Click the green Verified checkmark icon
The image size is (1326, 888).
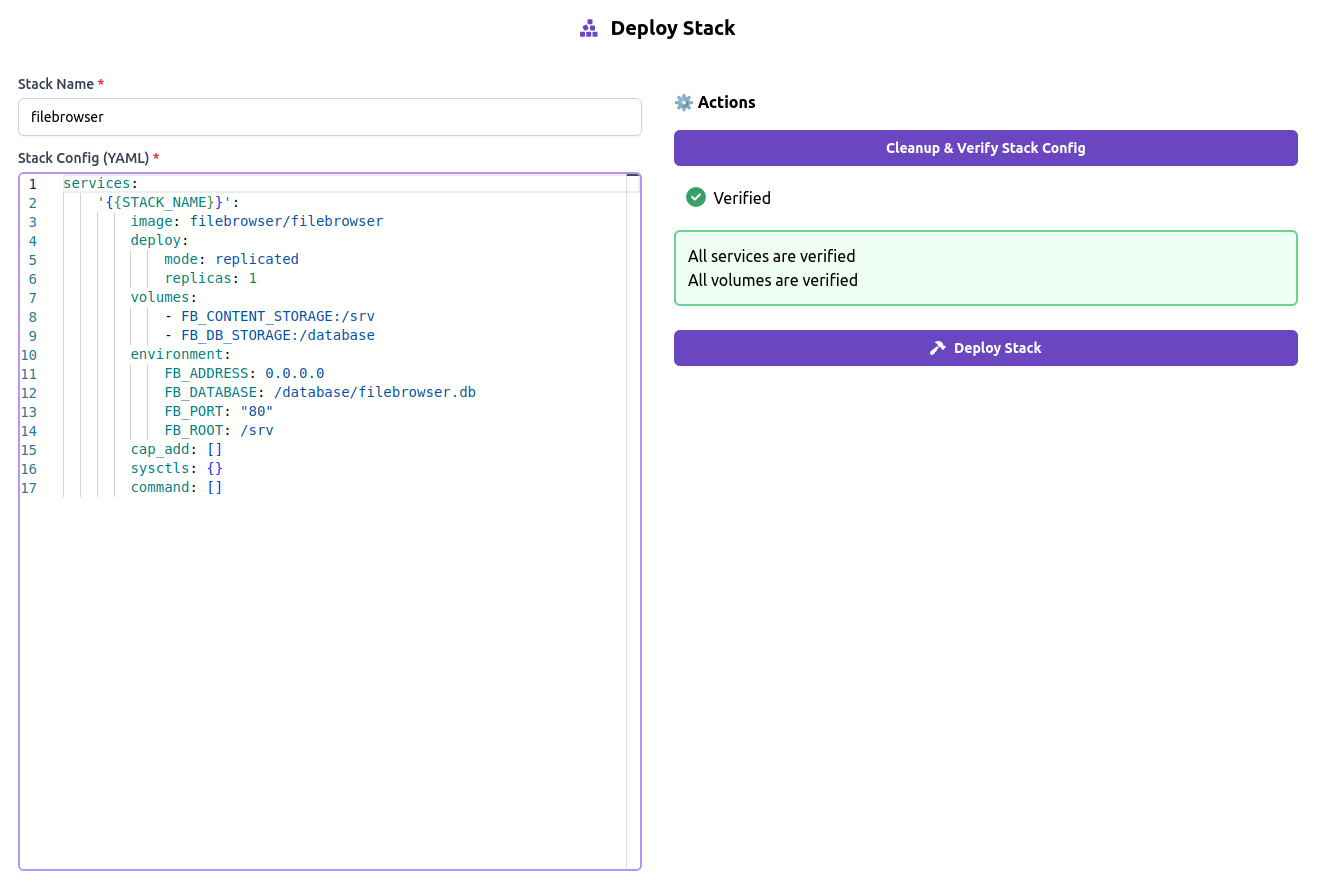(x=696, y=198)
